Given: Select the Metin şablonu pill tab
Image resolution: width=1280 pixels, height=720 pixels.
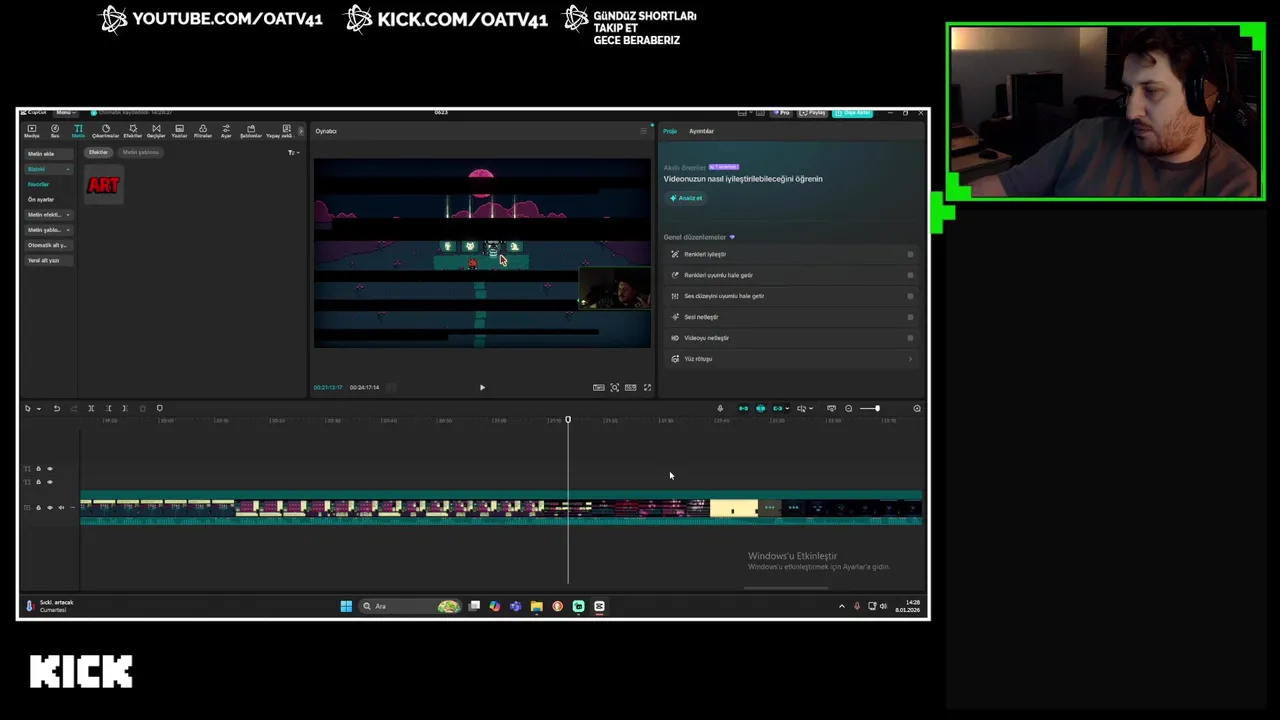Looking at the screenshot, I should [x=141, y=152].
